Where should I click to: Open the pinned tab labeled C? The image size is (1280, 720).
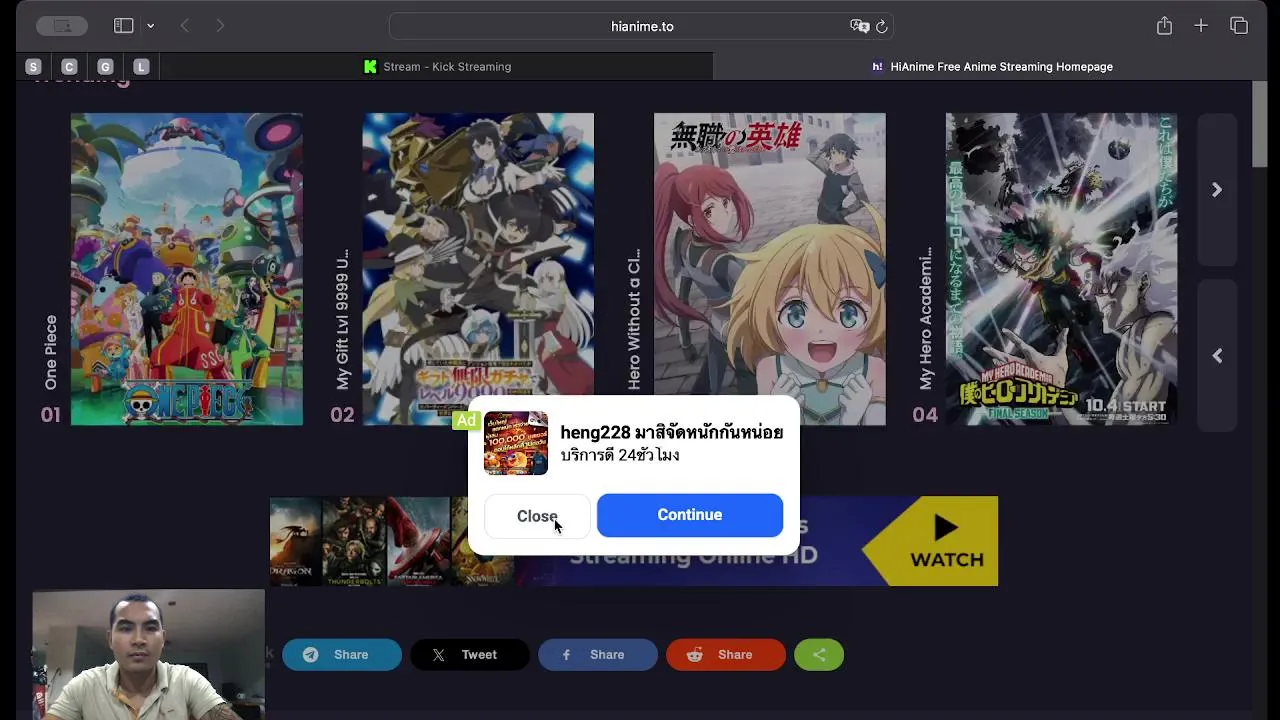click(x=69, y=67)
